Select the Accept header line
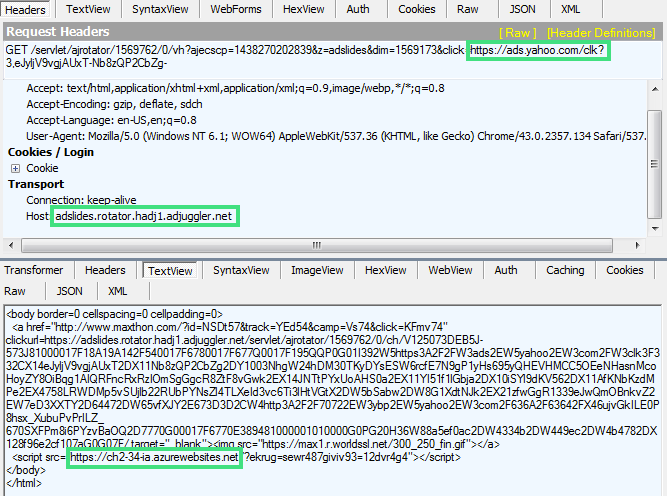This screenshot has height=496, width=667. (235, 88)
